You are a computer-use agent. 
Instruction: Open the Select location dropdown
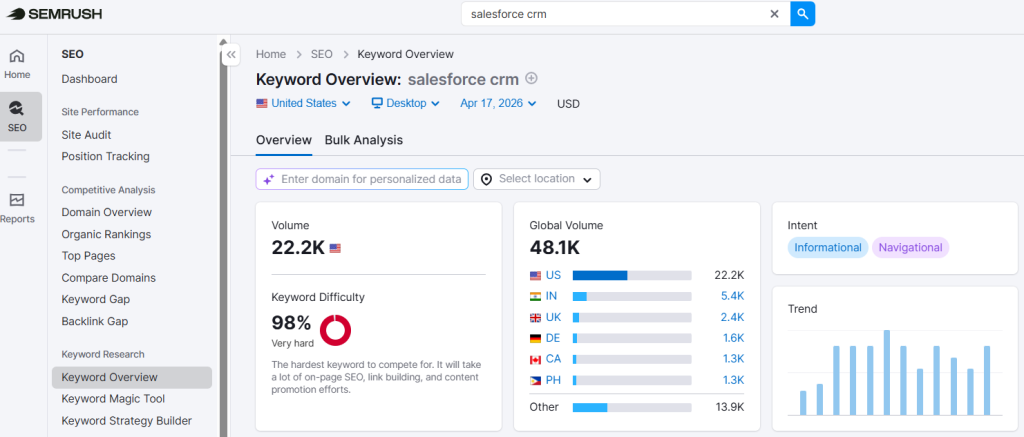tap(537, 179)
